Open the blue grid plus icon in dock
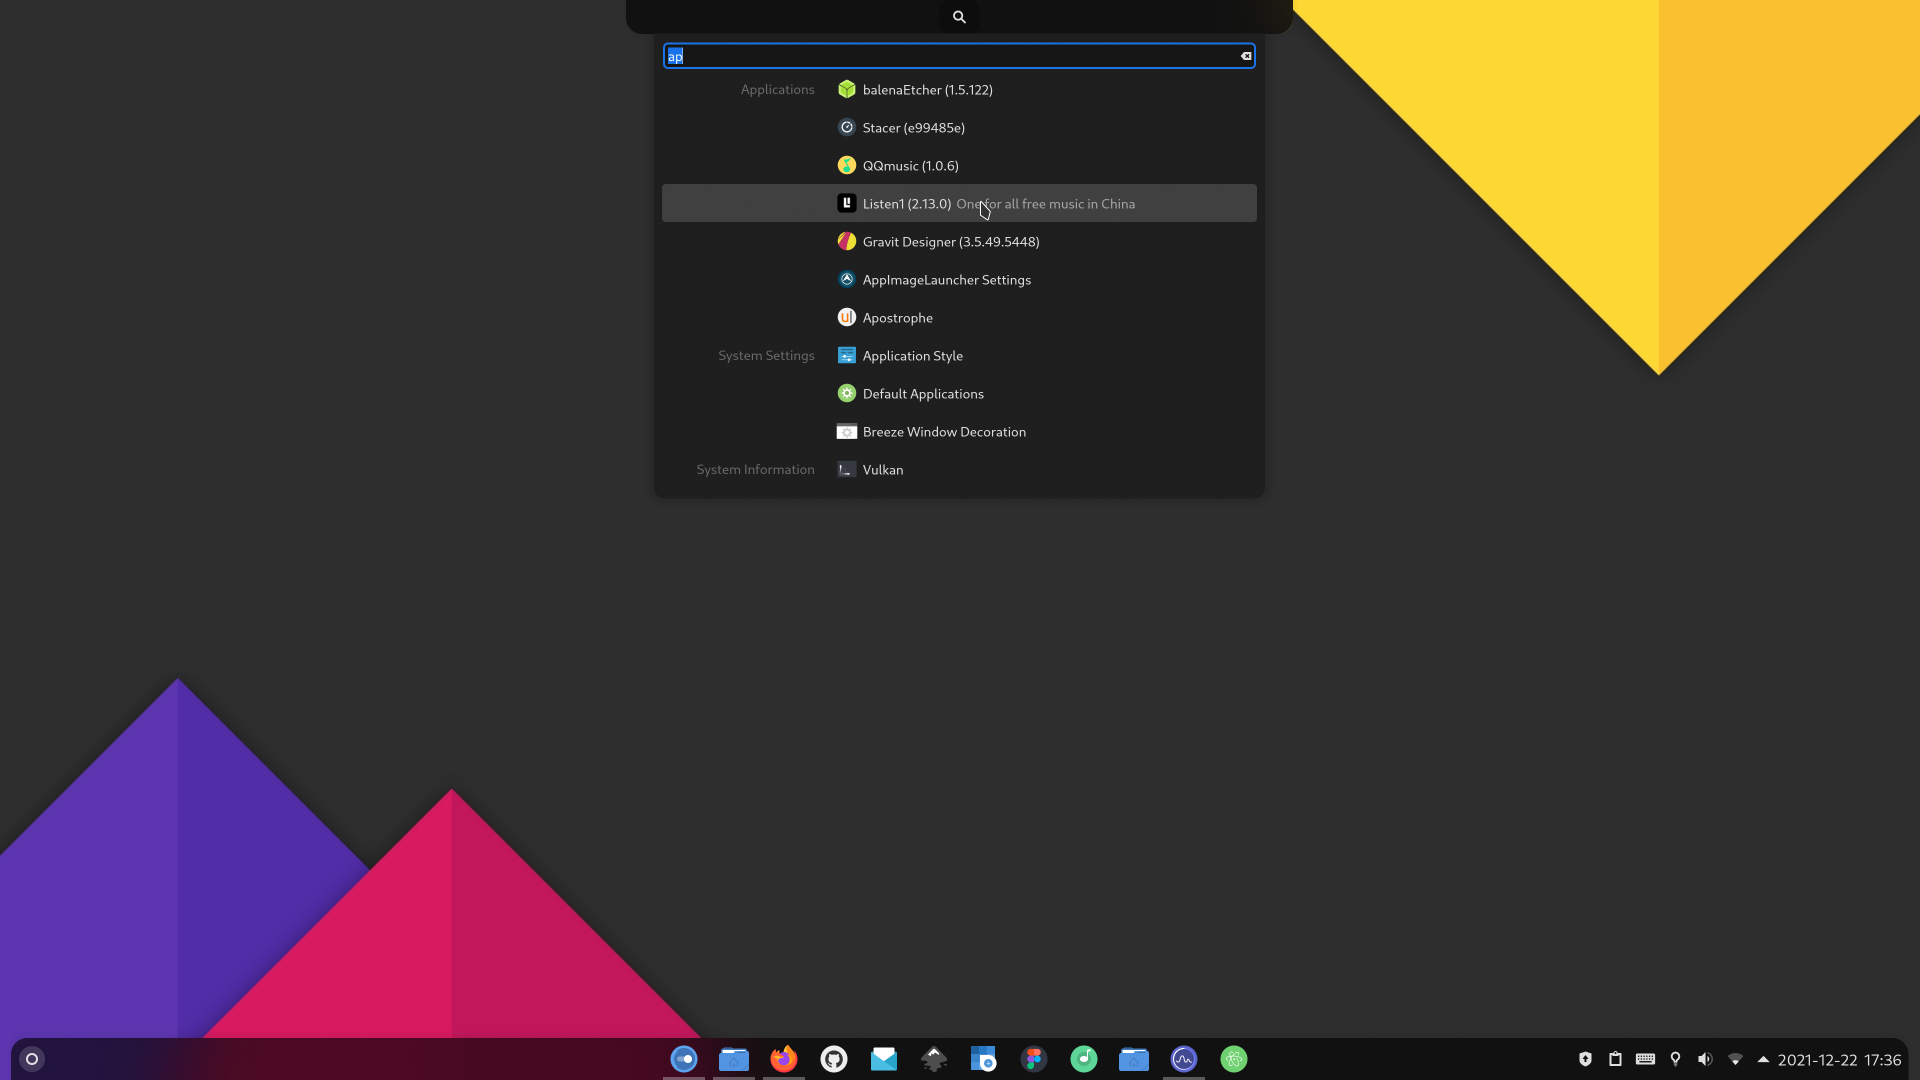This screenshot has width=1920, height=1080. [984, 1059]
